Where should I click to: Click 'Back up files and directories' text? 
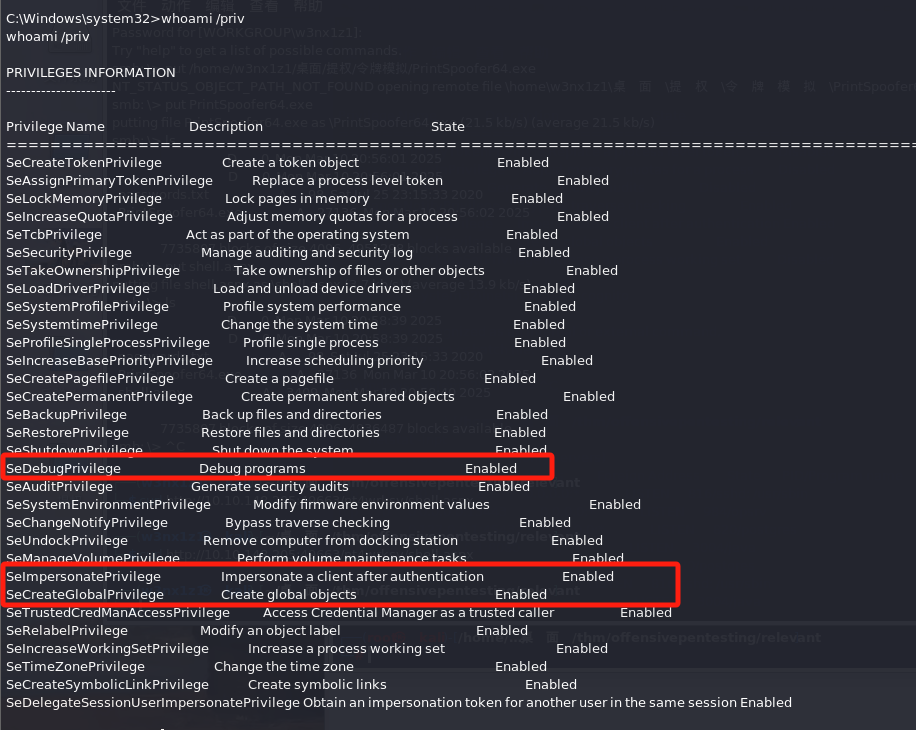click(292, 415)
